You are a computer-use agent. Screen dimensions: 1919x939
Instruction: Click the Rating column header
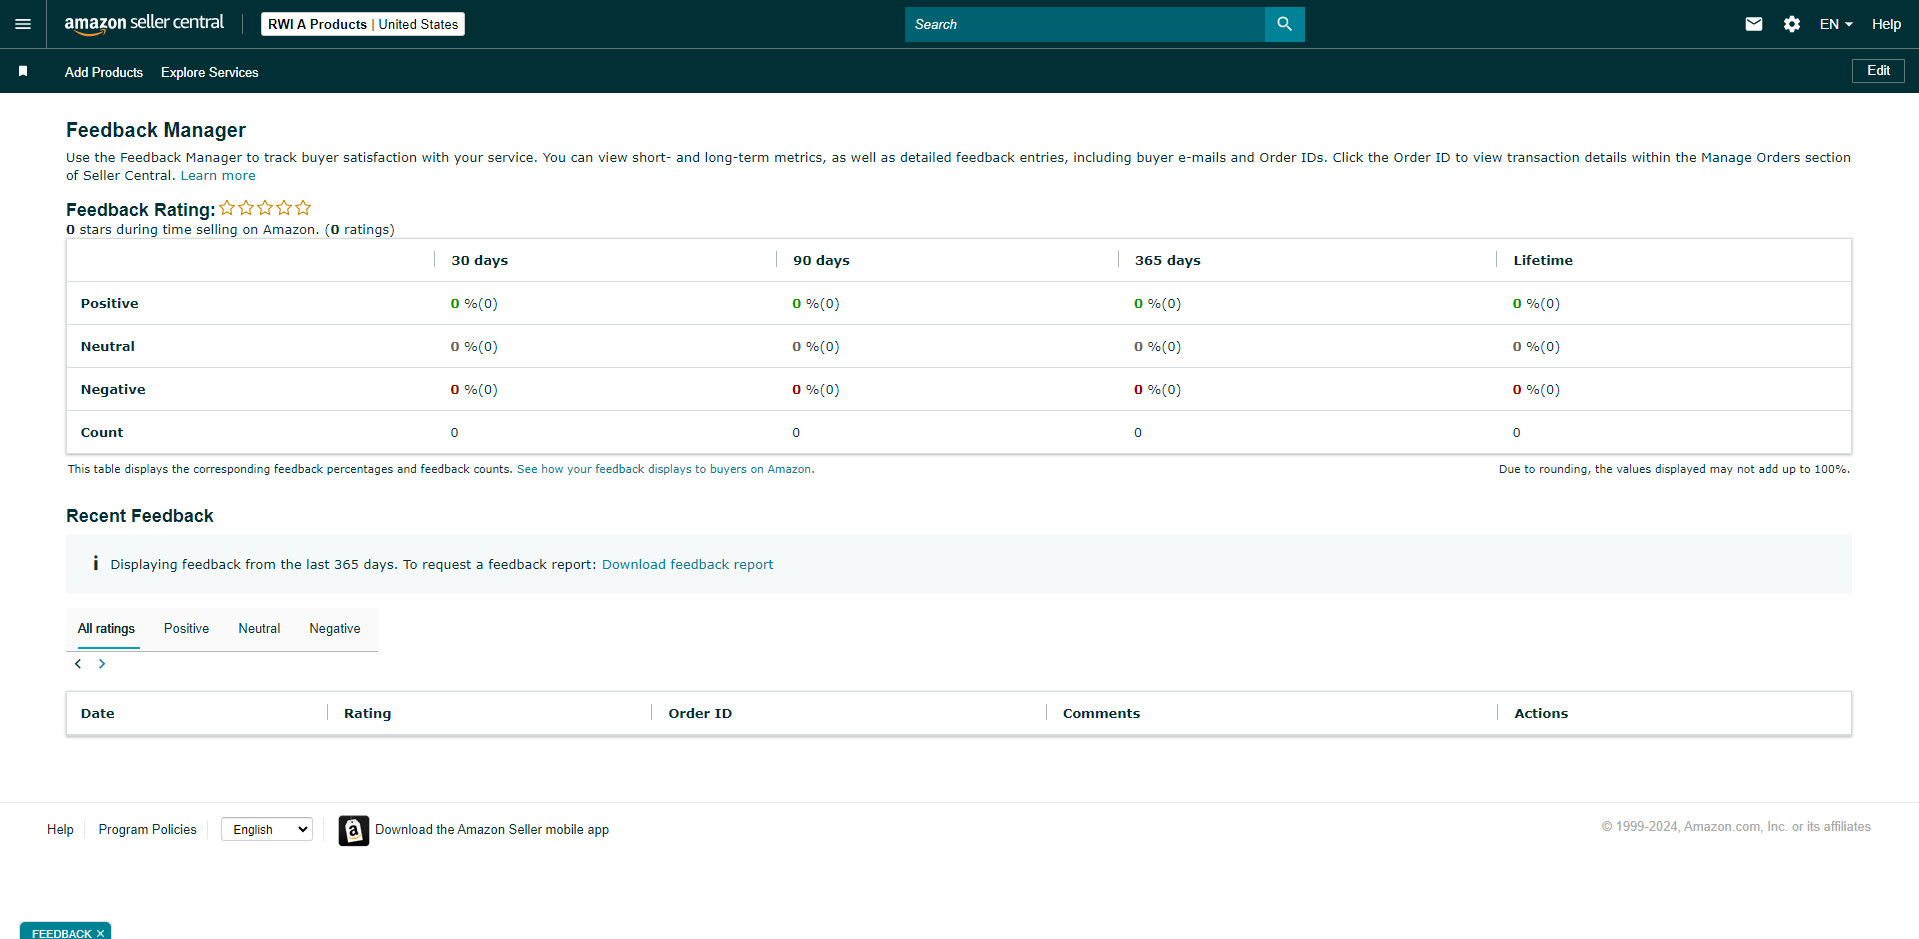pos(367,713)
